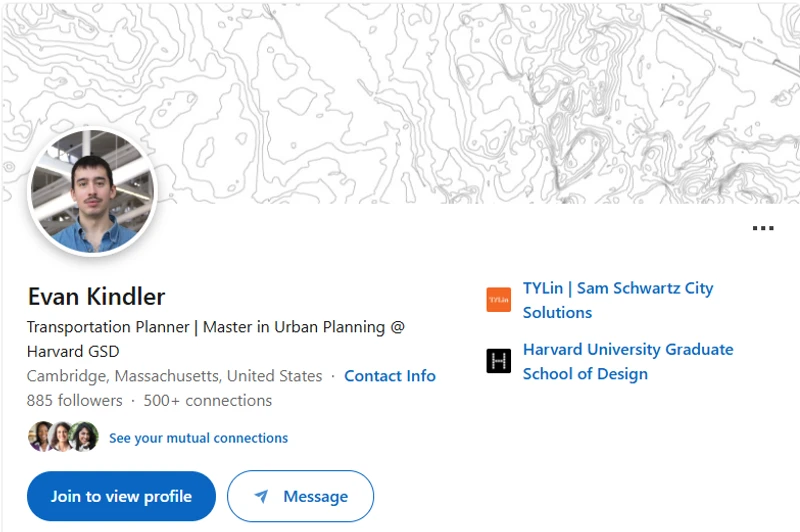The image size is (800, 532).
Task: Click the Evan Kindler name heading
Action: (x=96, y=296)
